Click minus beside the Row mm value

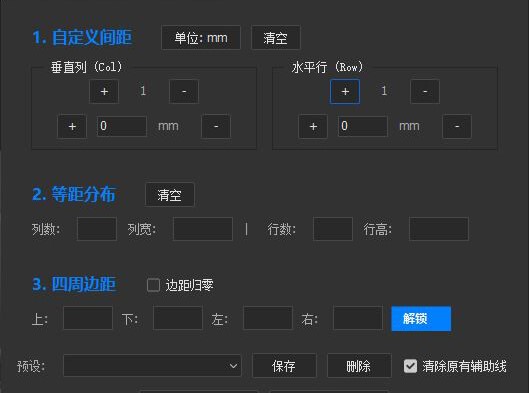click(x=457, y=127)
